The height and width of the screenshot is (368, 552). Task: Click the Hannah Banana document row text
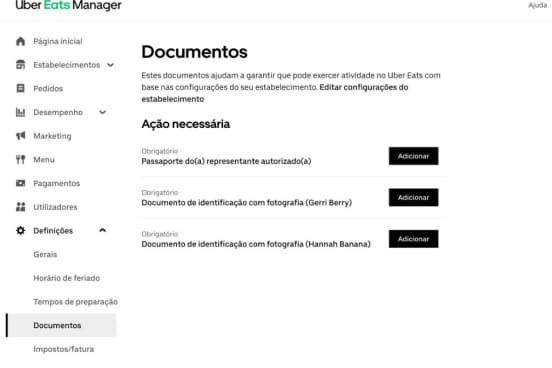click(x=256, y=244)
